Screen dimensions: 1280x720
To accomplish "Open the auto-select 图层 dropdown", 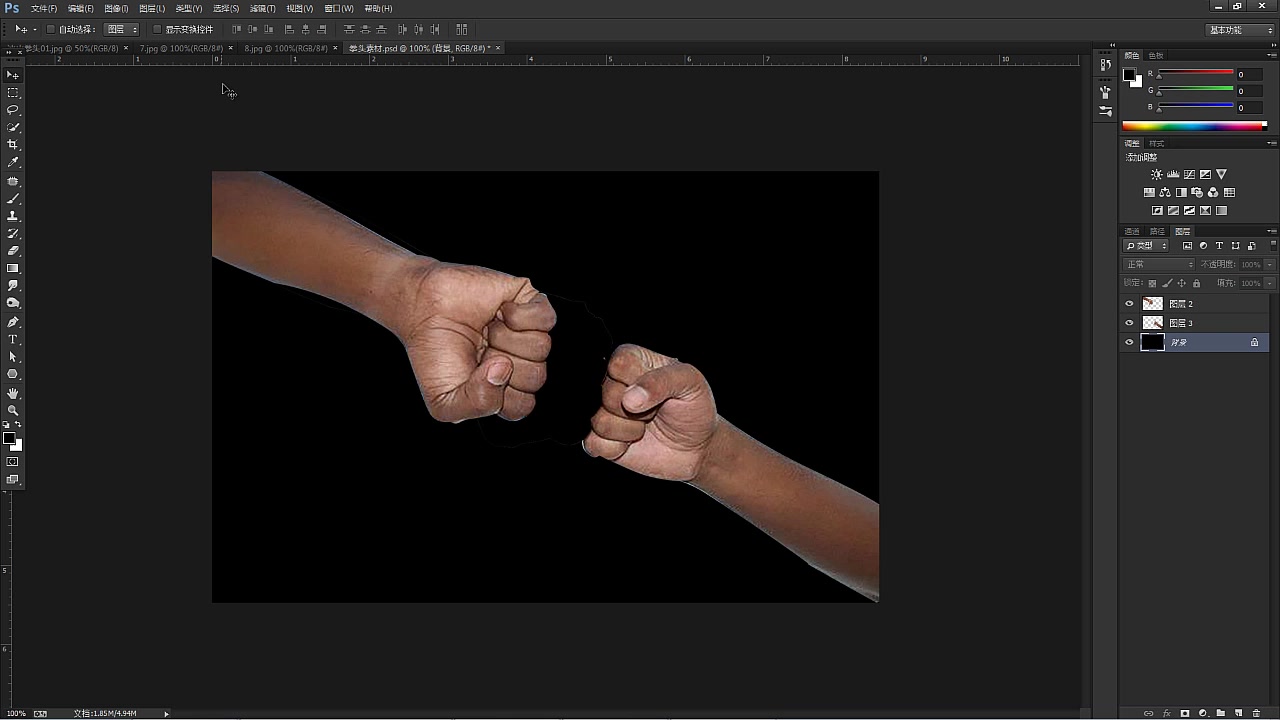I will 122,29.
